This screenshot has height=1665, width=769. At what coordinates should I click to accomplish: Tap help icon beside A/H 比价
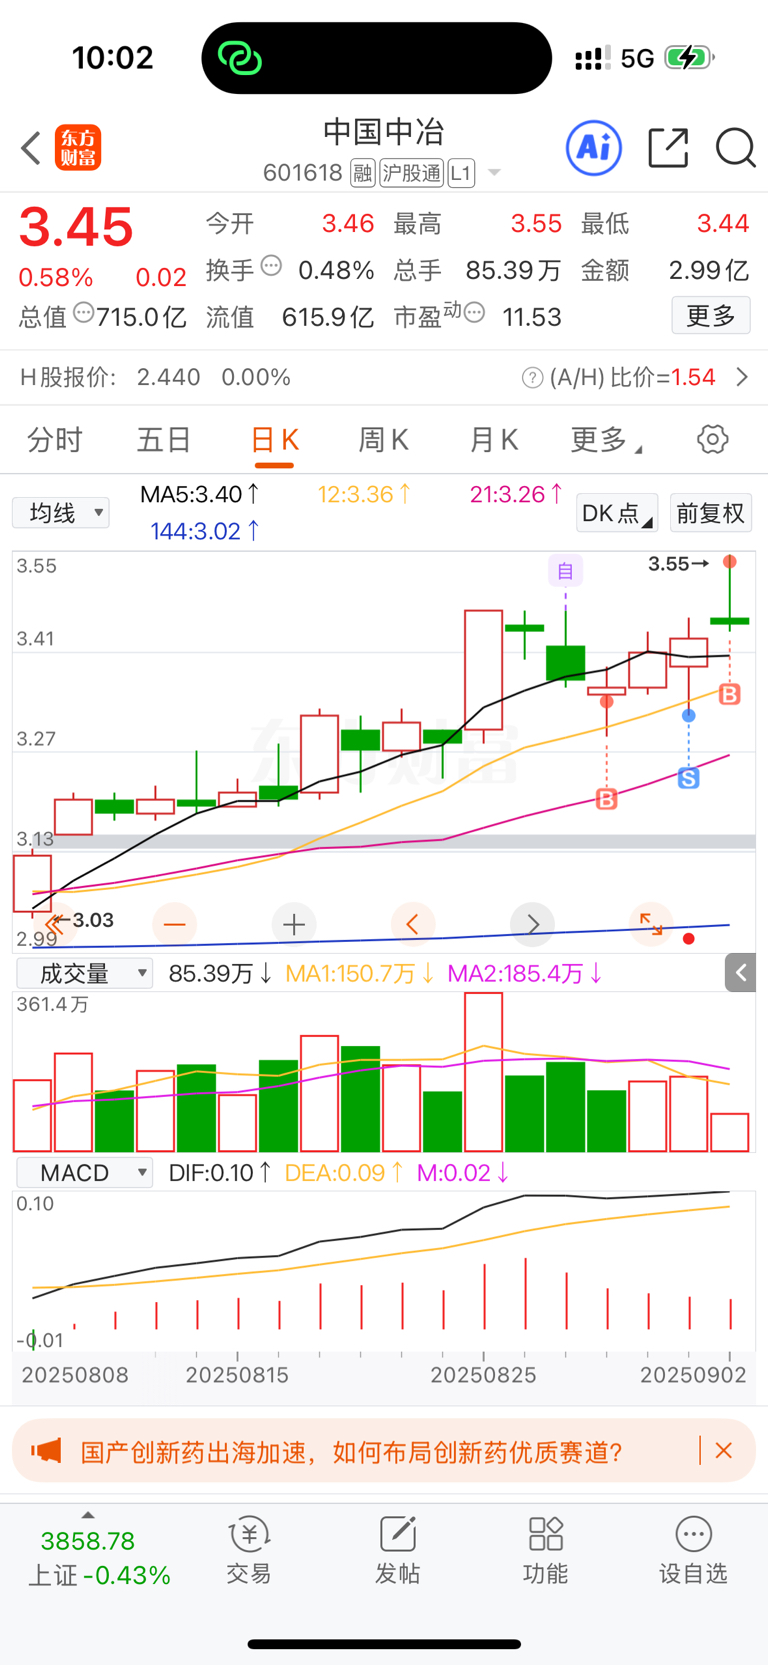point(533,377)
